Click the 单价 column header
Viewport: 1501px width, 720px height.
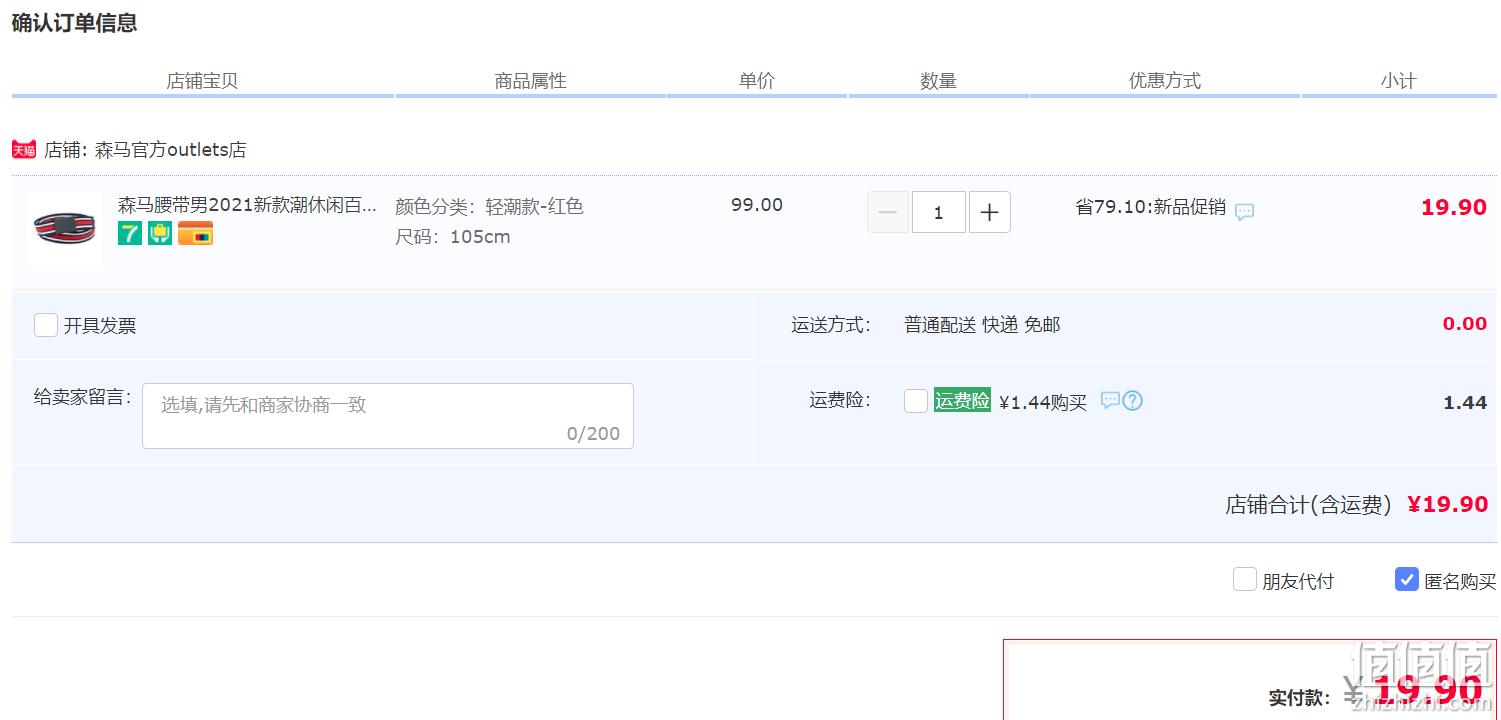pyautogui.click(x=757, y=81)
